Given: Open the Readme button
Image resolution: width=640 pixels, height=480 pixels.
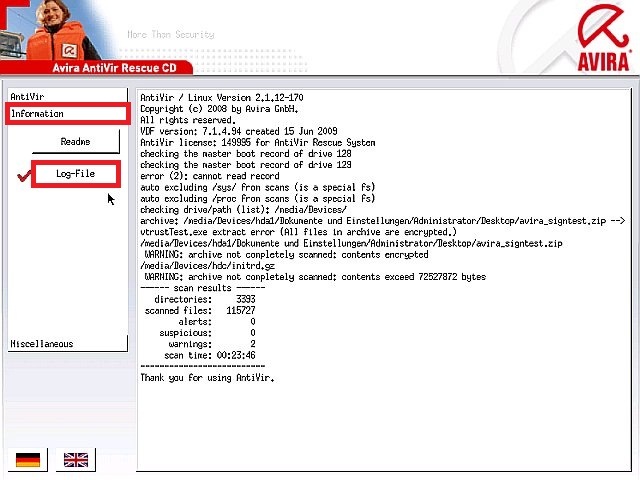Looking at the screenshot, I should click(76, 142).
